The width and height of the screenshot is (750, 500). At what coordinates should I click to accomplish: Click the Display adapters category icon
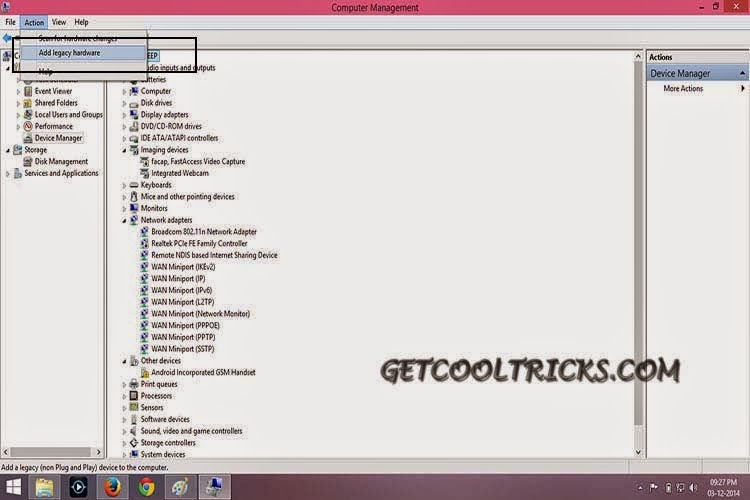click(134, 114)
